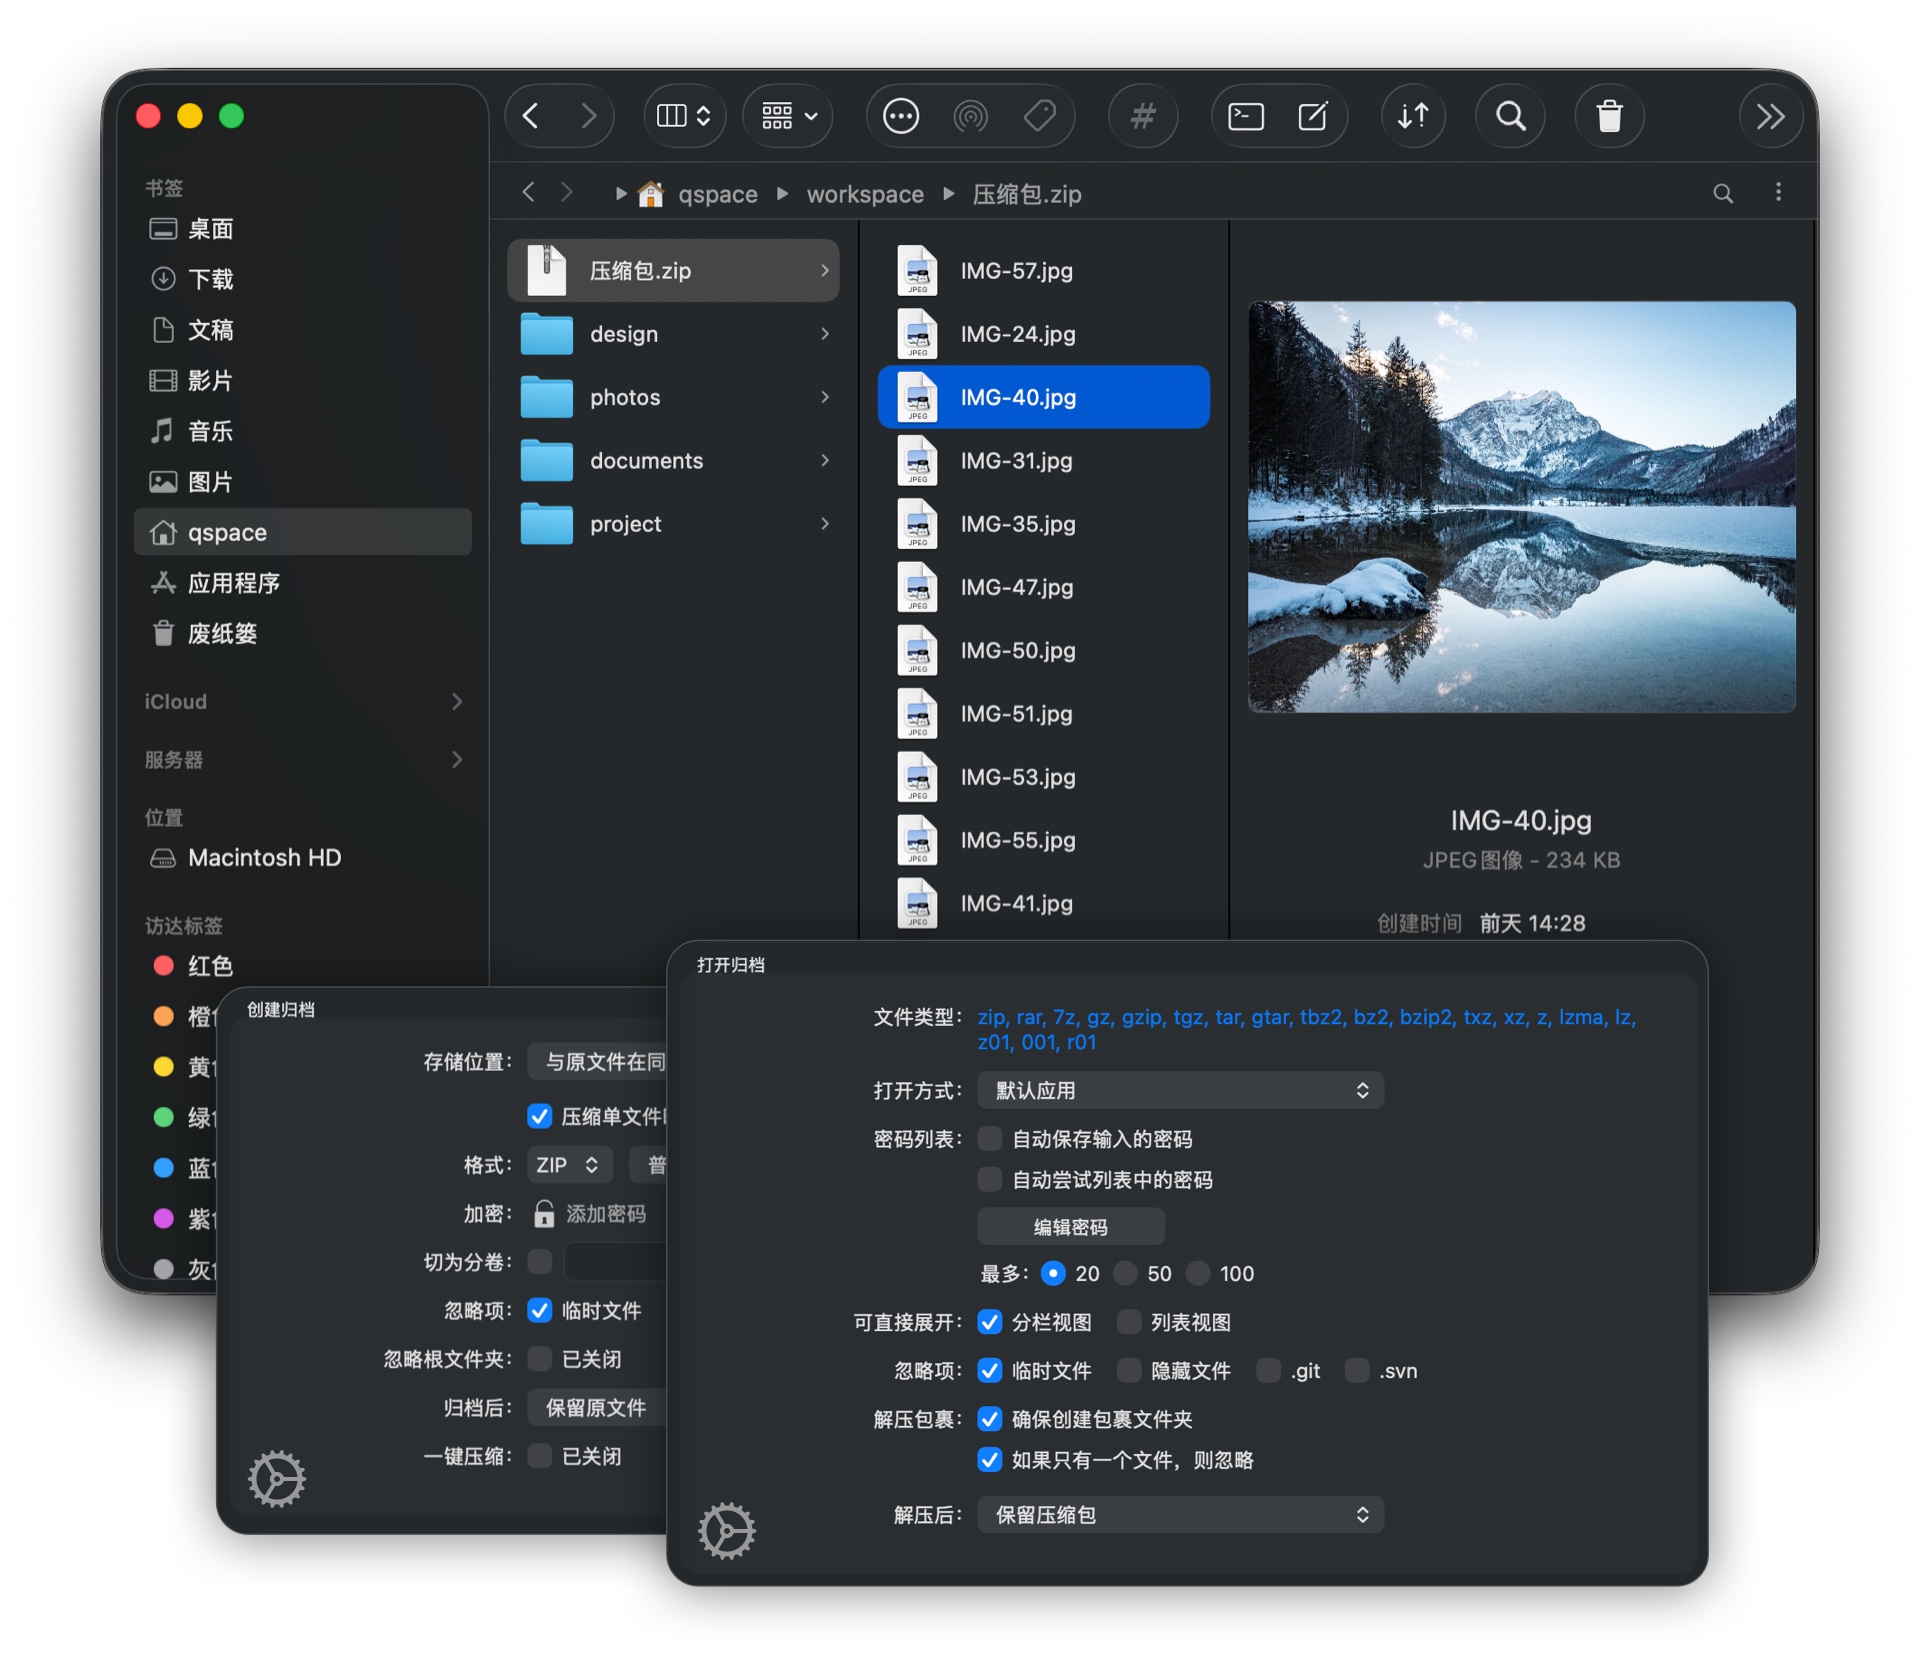
Task: Open the Terminal icon in the toolbar
Action: pyautogui.click(x=1243, y=116)
